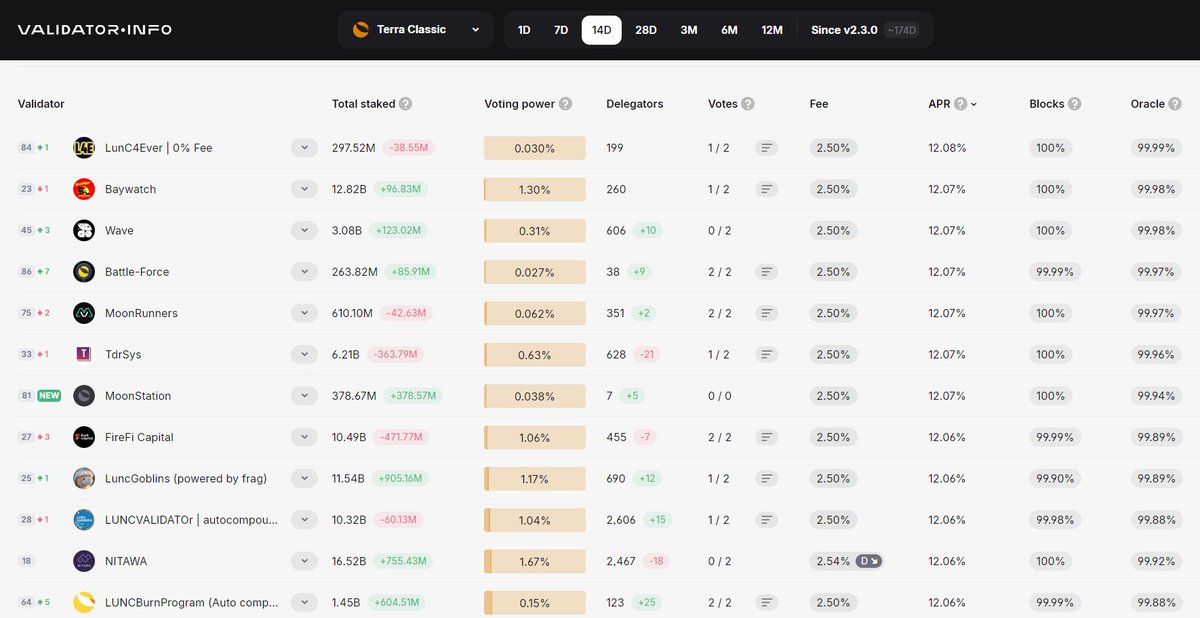This screenshot has height=618, width=1200.
Task: Open the FireFi Capital votes list icon
Action: click(767, 437)
